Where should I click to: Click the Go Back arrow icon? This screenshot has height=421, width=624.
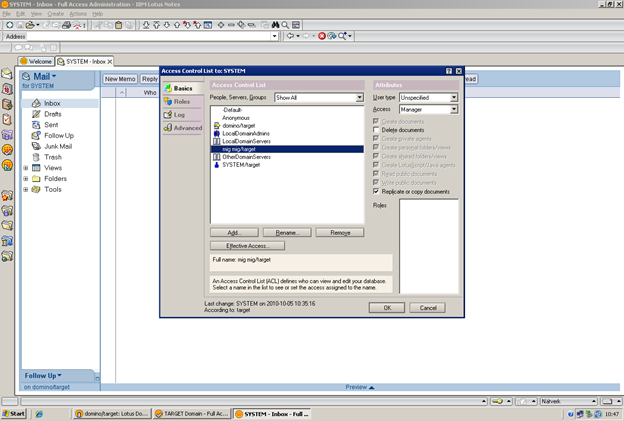point(291,36)
